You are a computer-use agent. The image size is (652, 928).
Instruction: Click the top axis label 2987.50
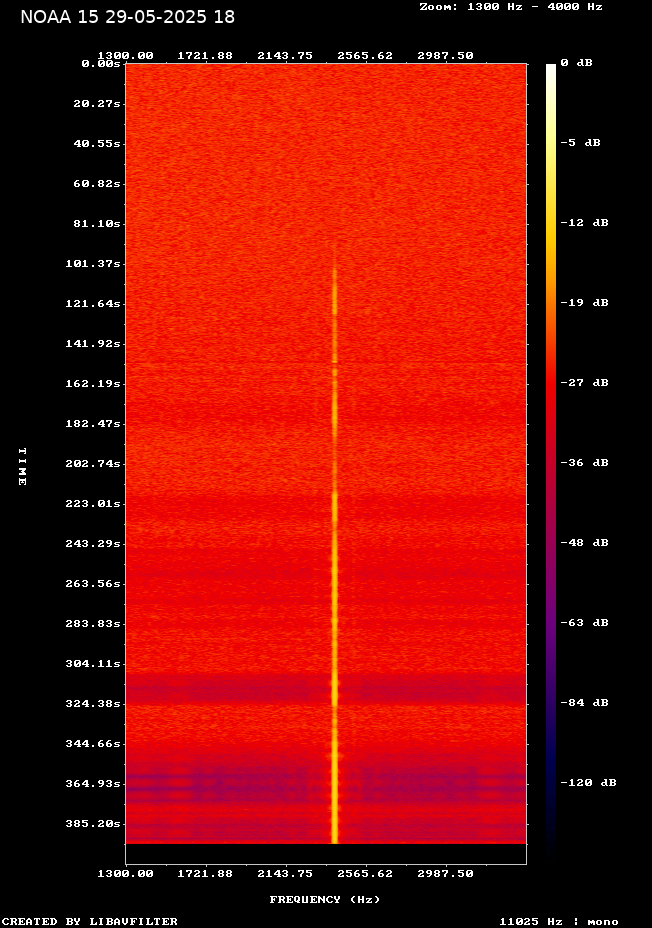[x=446, y=56]
